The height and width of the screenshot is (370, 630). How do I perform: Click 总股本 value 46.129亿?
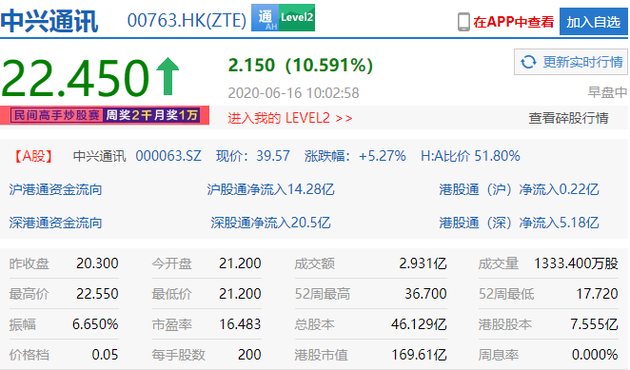[419, 324]
